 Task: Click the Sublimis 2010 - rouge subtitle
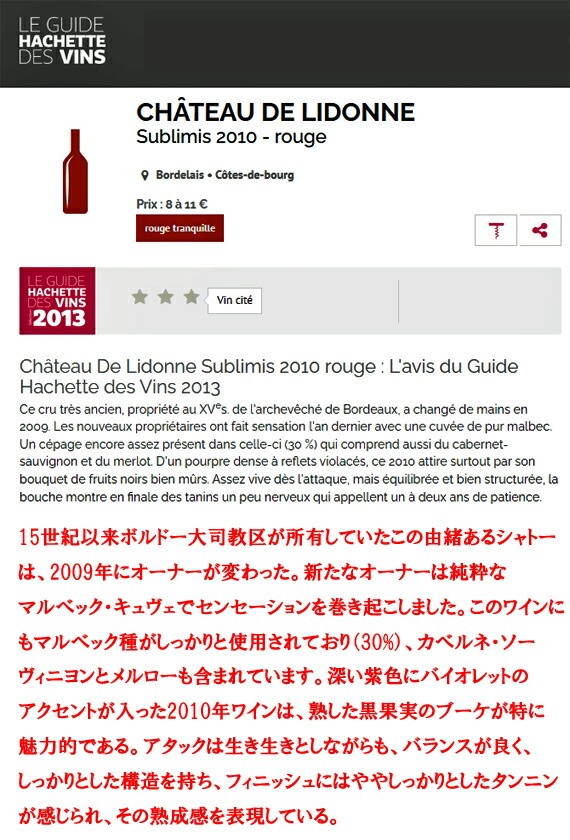point(231,137)
